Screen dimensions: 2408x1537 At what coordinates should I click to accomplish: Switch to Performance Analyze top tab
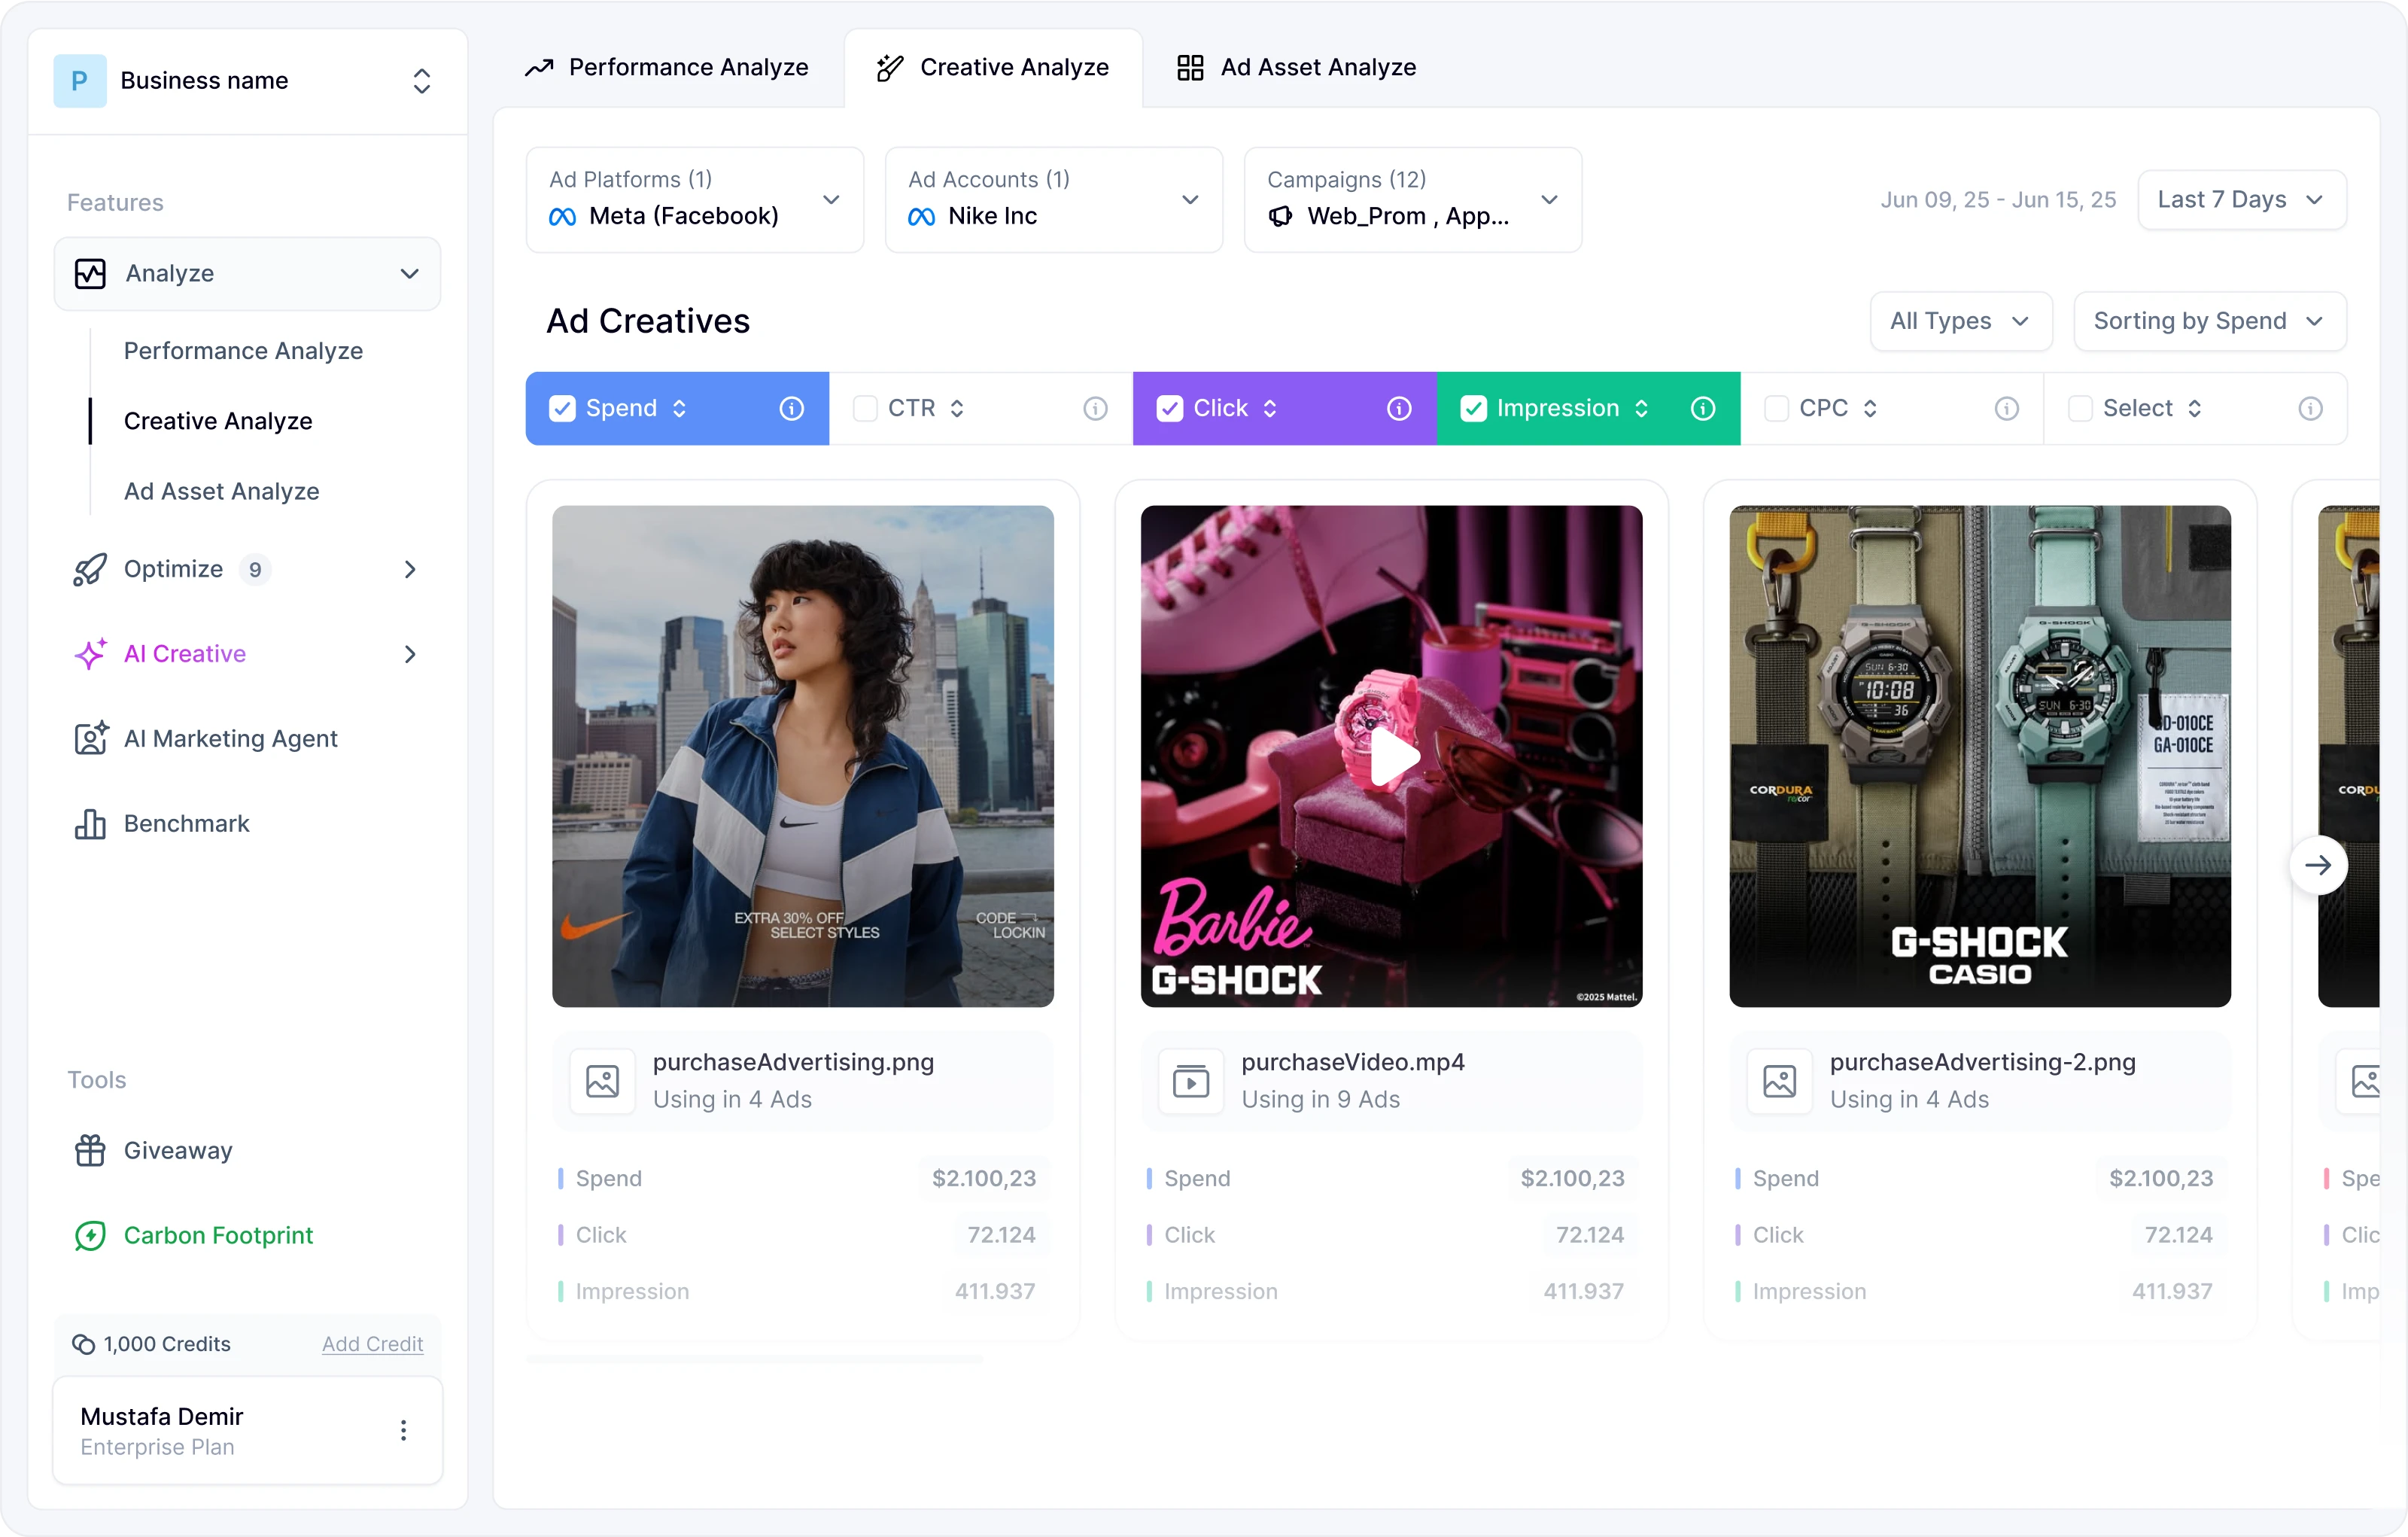tap(667, 67)
